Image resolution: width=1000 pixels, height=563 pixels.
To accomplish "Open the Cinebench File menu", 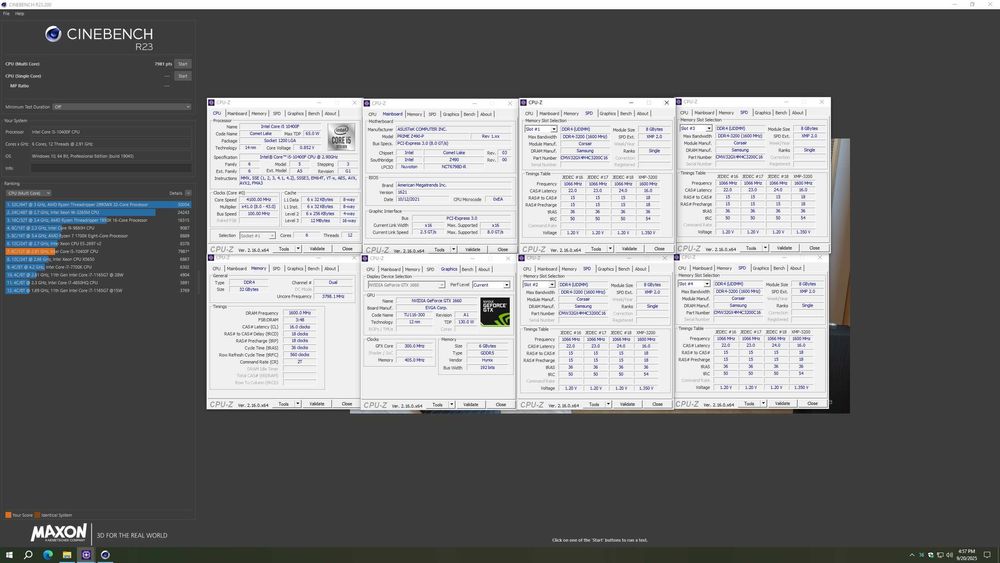I will (x=6, y=13).
